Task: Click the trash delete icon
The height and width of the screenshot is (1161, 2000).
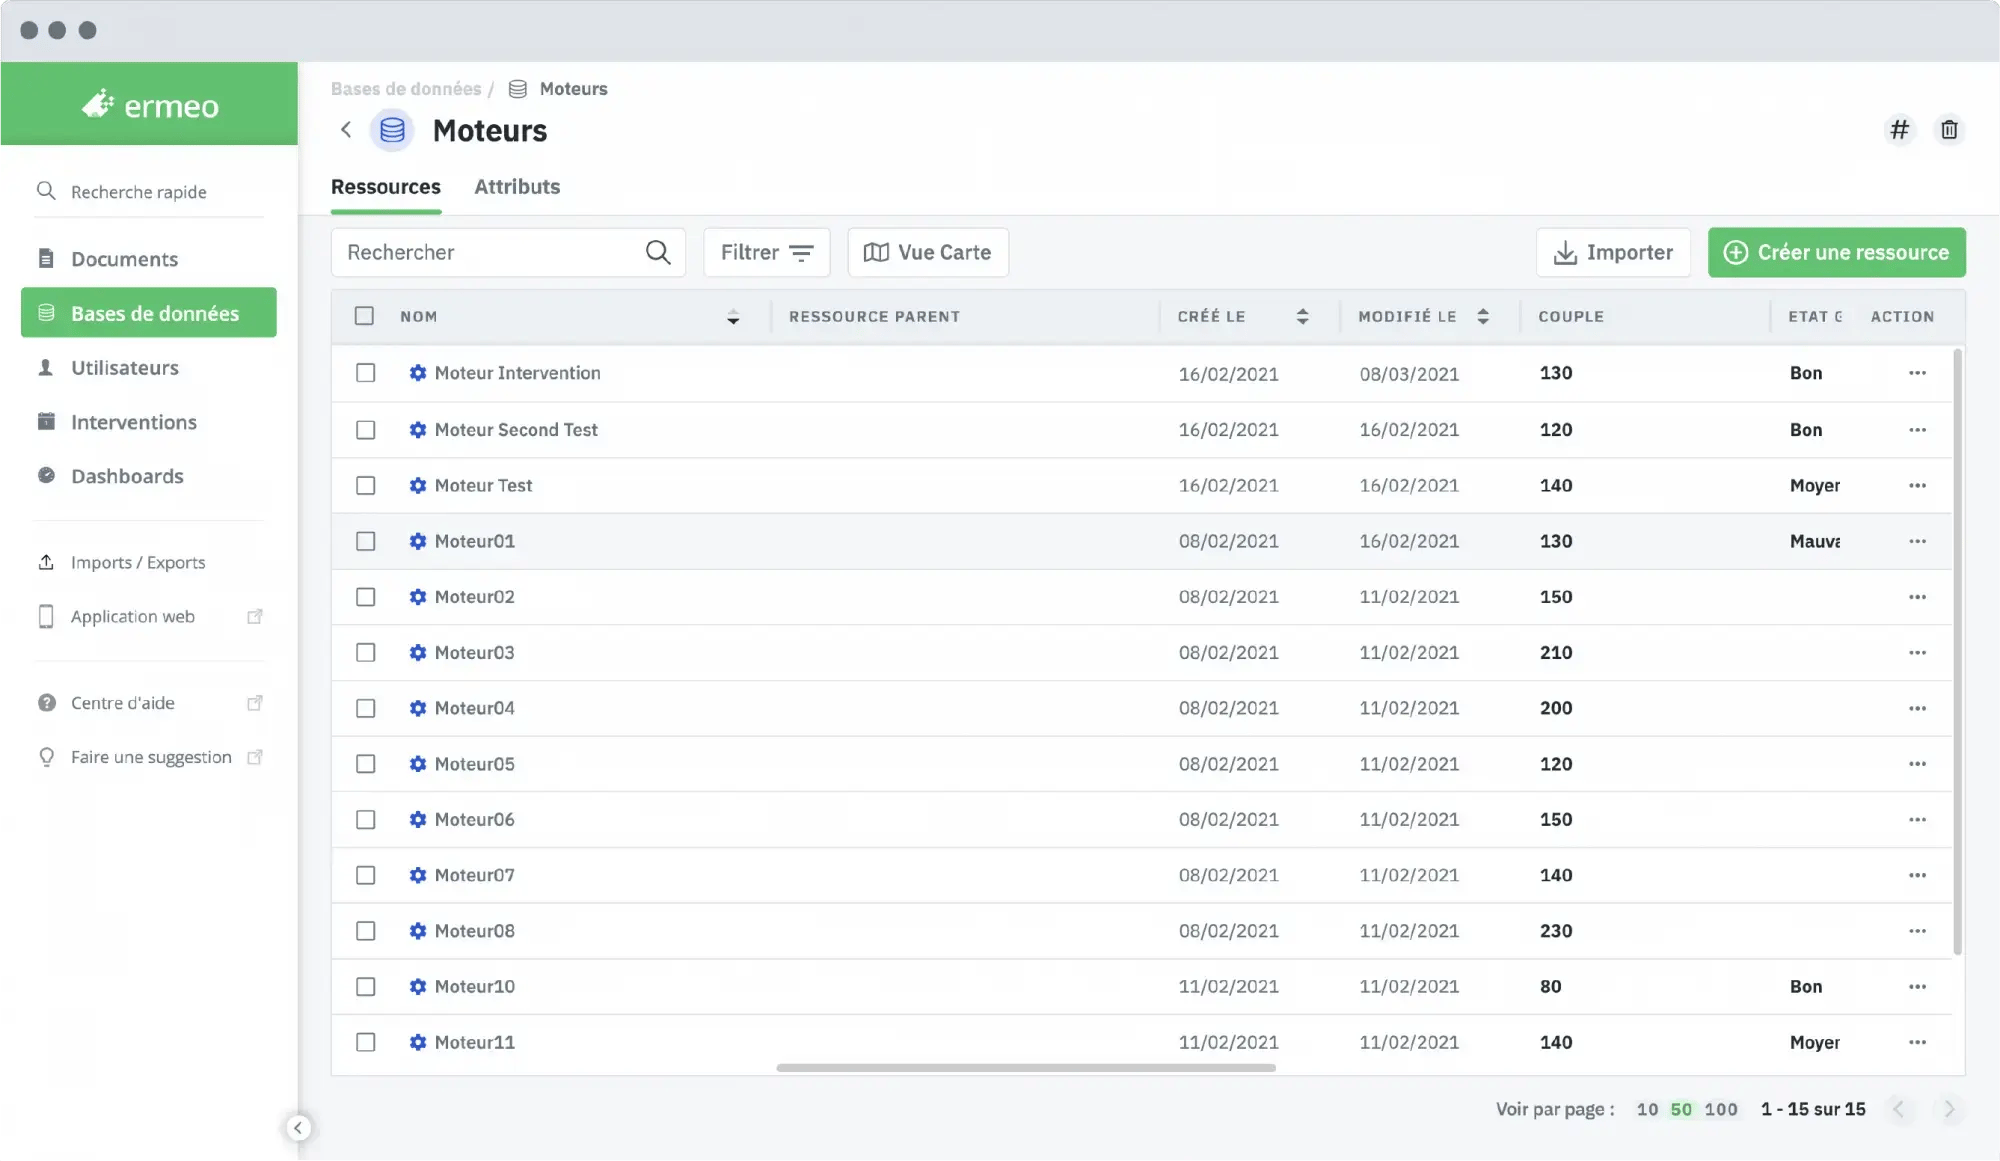Action: point(1949,130)
